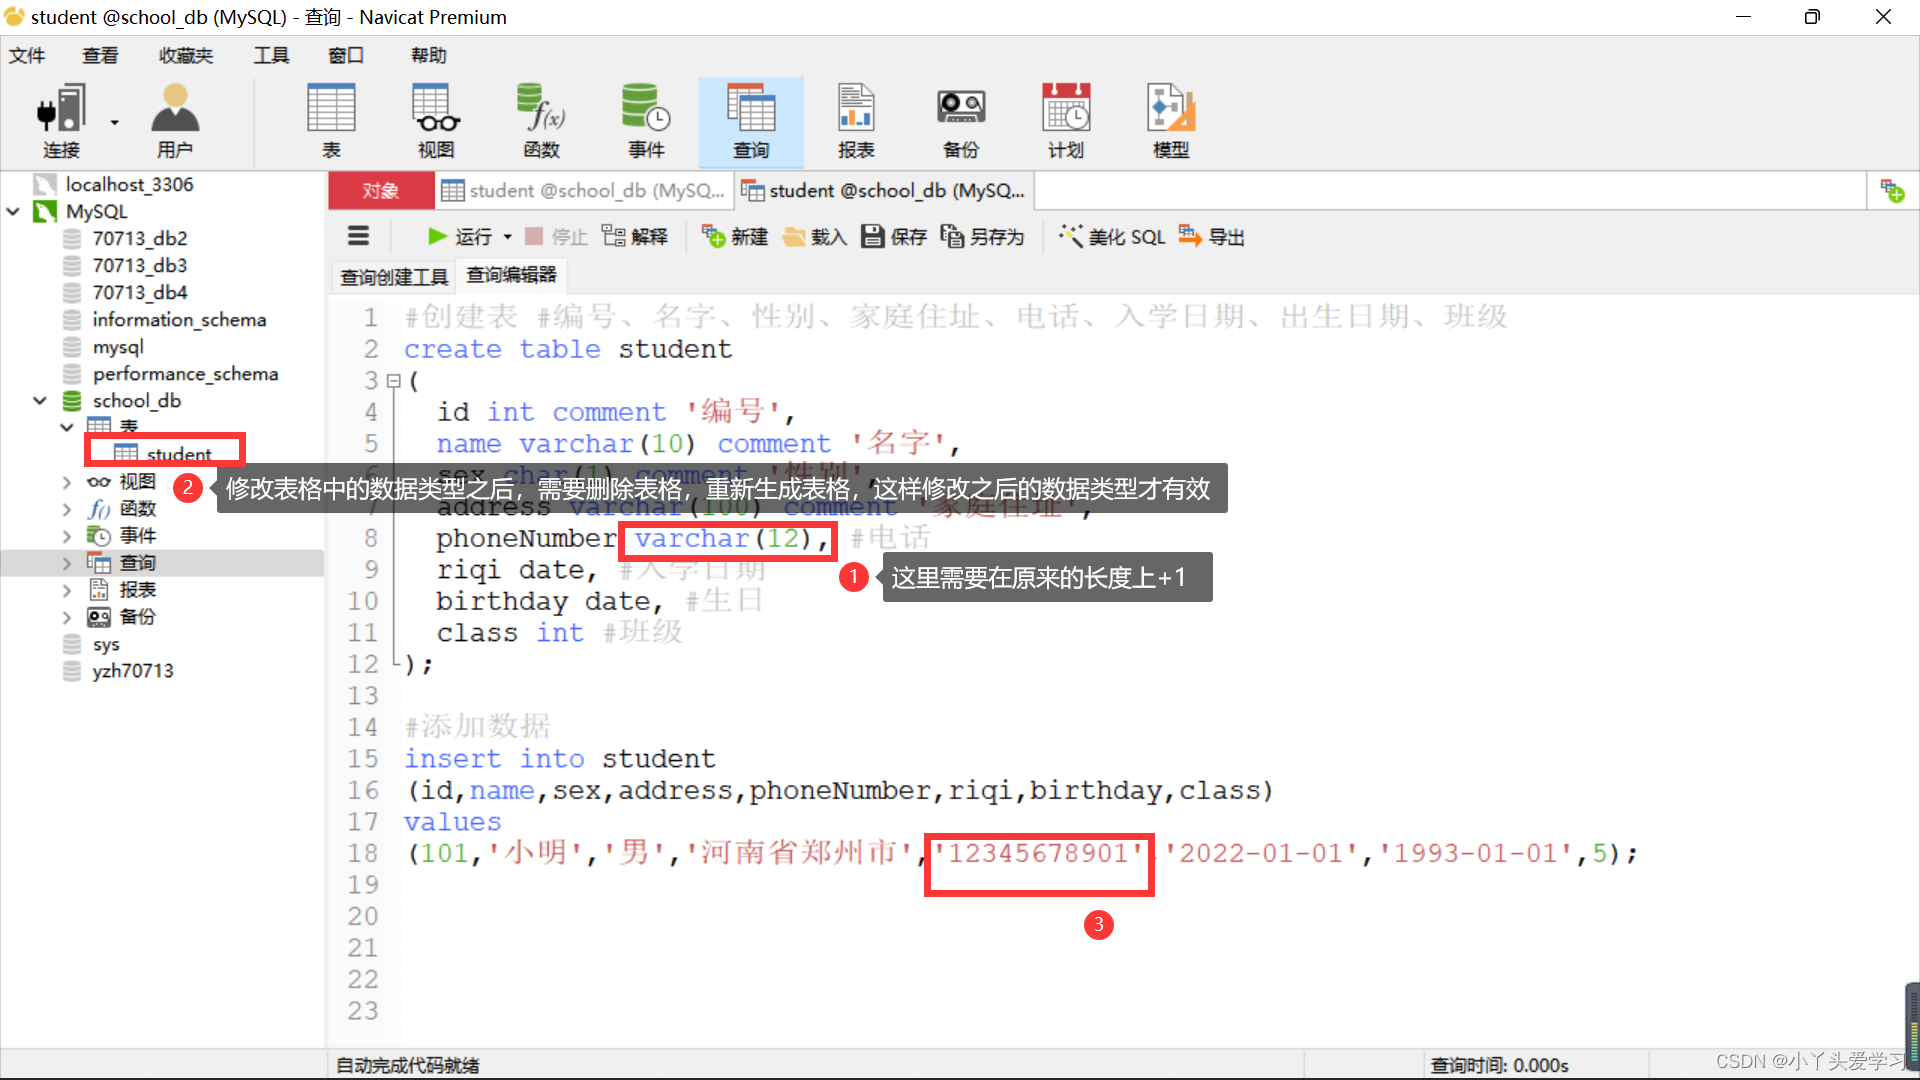1920x1080 pixels.
Task: Open the 运行 dropdown arrow
Action: pyautogui.click(x=508, y=237)
